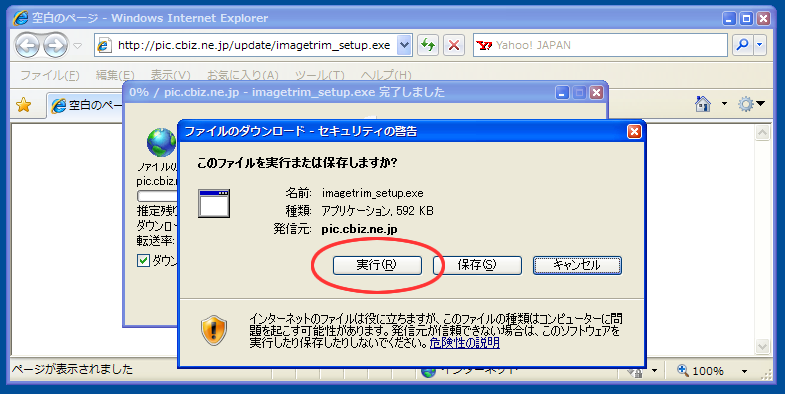Close the download progress window

click(596, 93)
